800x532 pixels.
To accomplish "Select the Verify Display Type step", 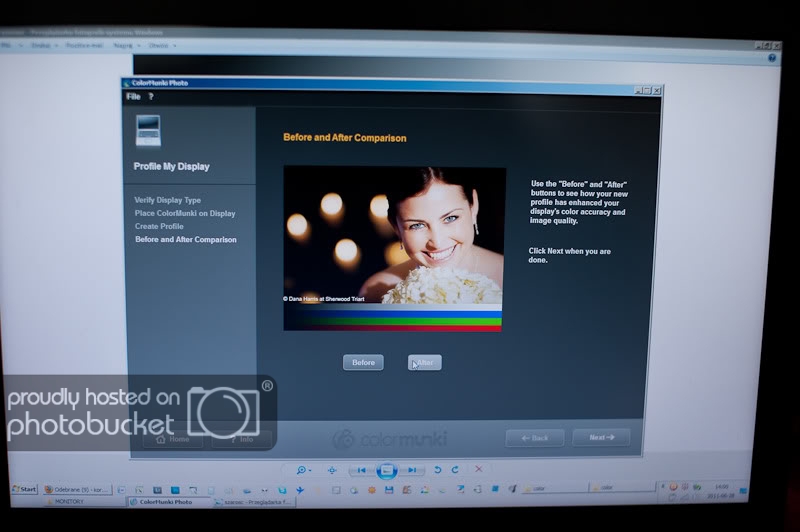I will [167, 200].
